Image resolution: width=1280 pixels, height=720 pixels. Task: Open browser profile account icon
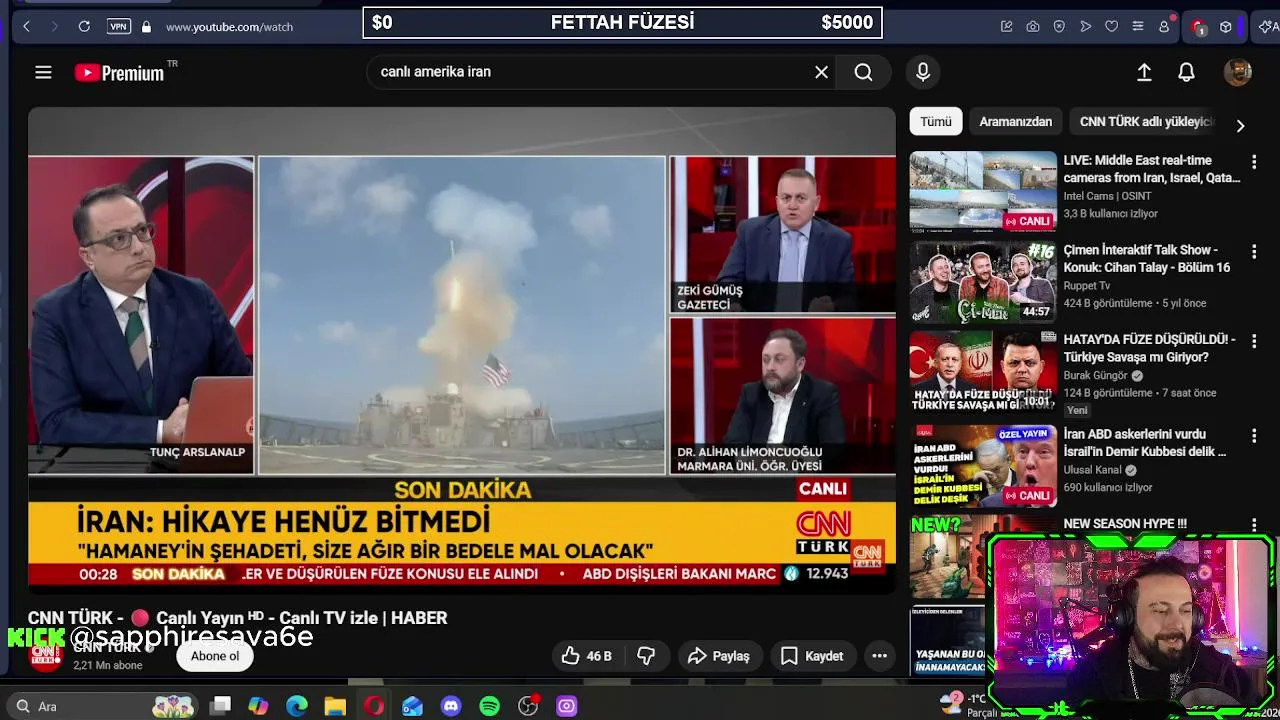(x=1164, y=27)
